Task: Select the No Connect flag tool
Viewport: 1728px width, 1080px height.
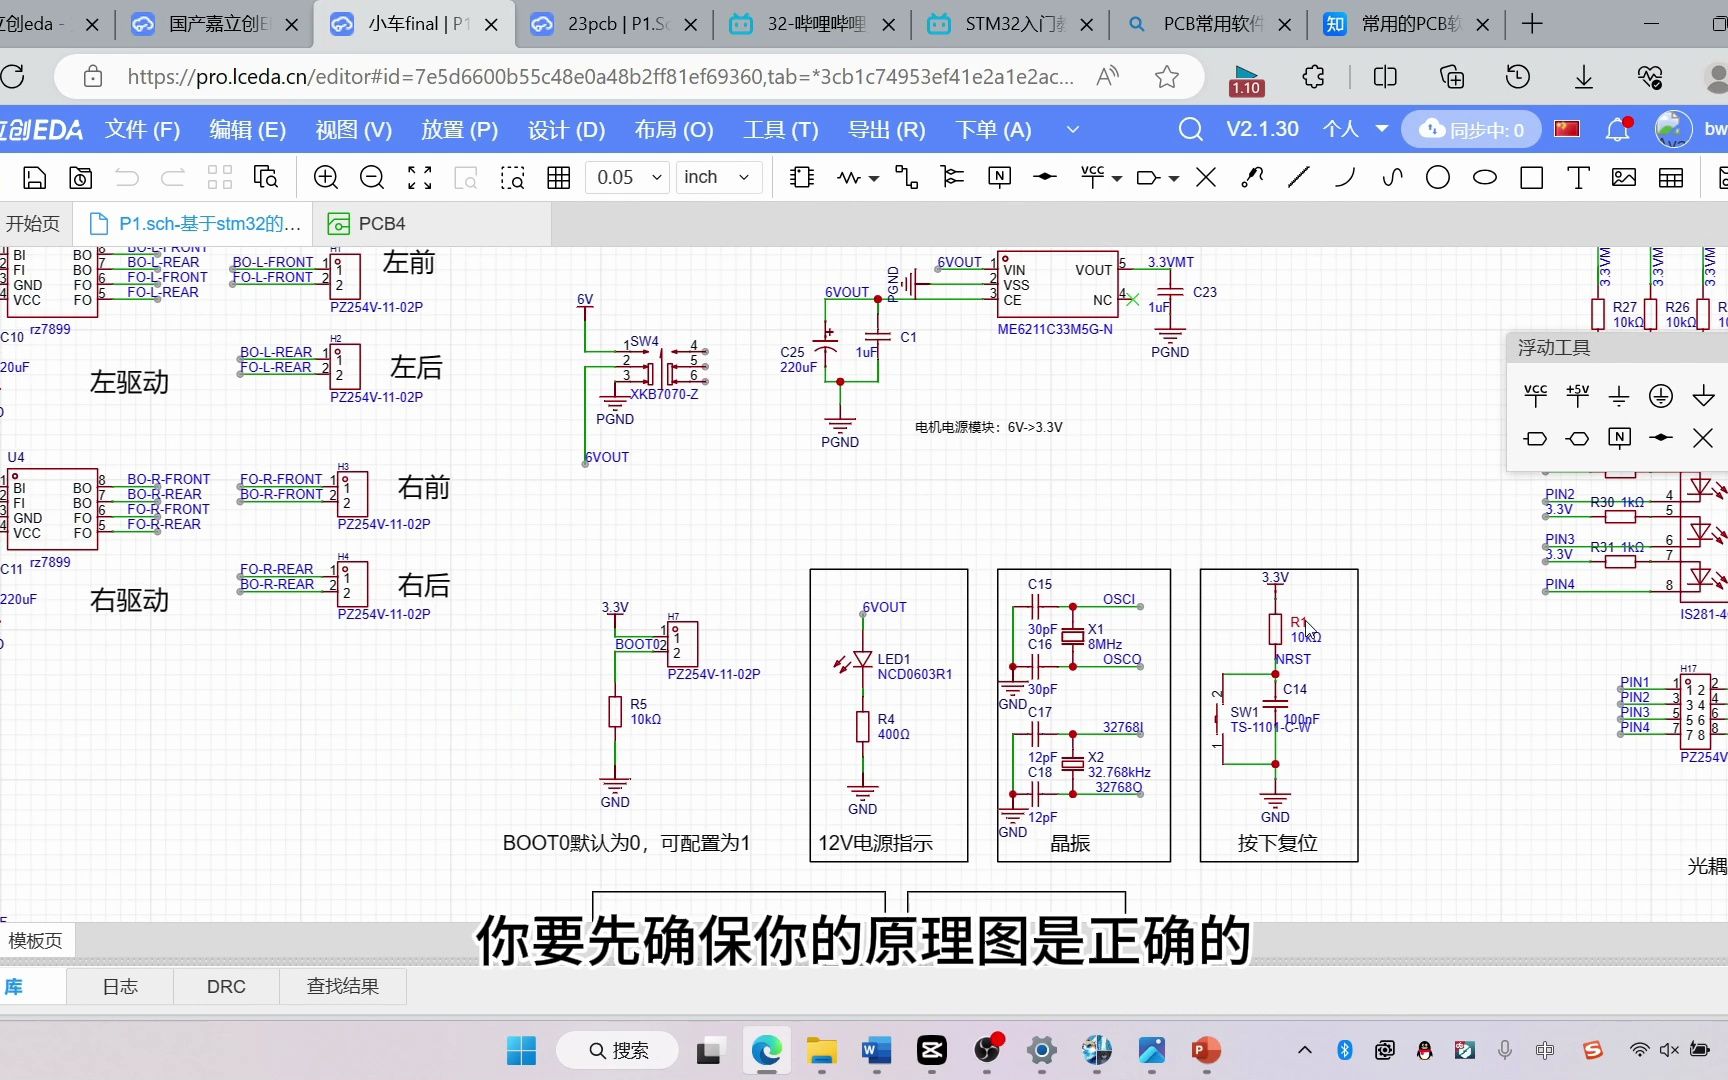Action: (1206, 177)
